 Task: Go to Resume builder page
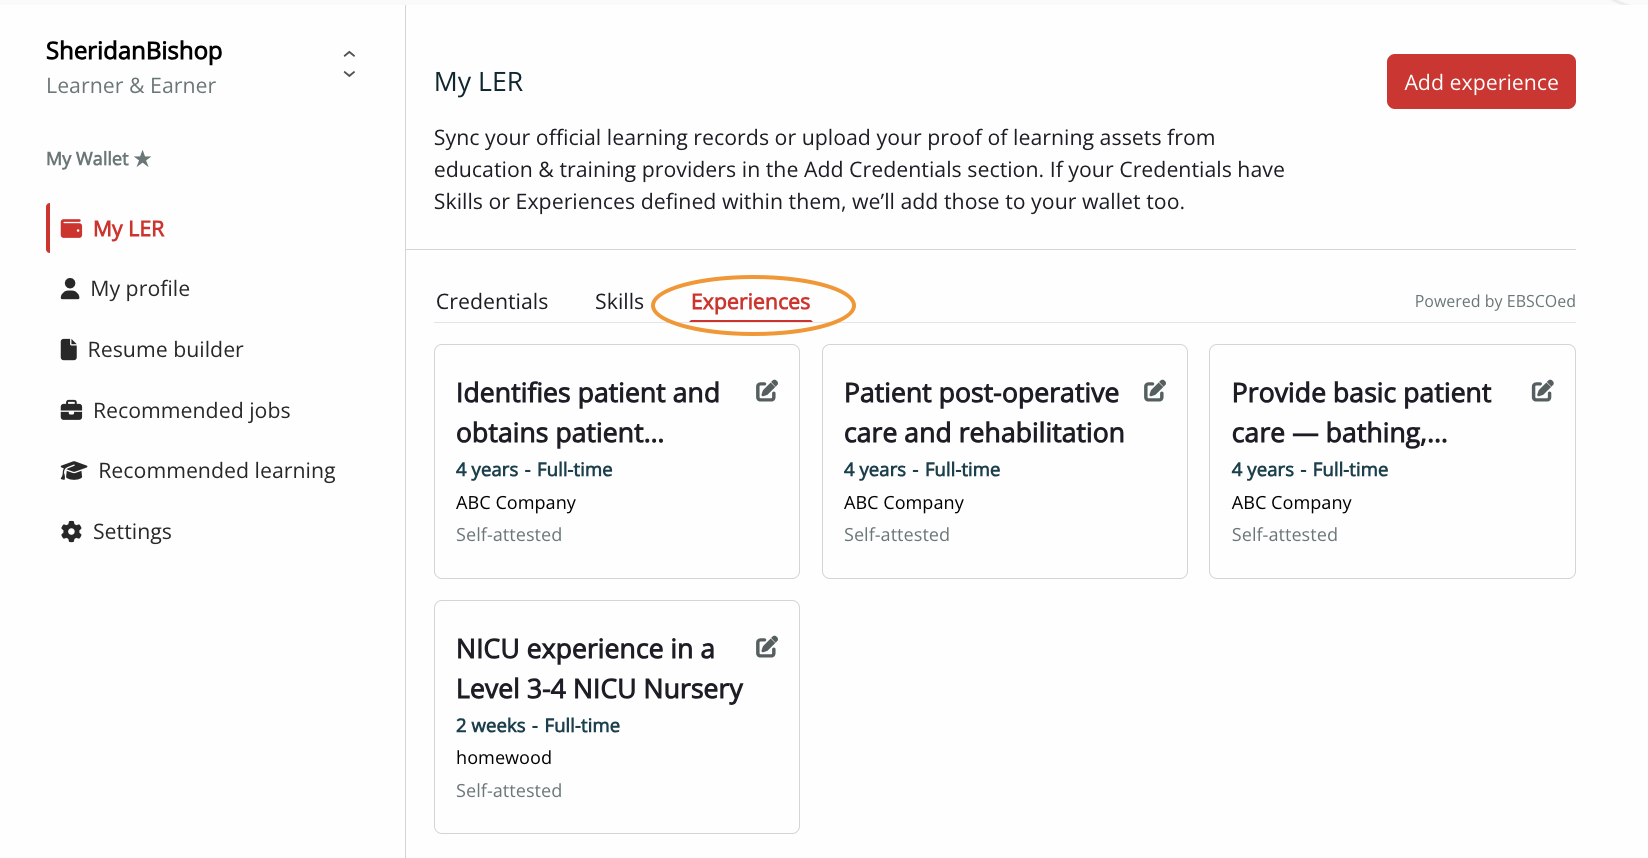[165, 350]
